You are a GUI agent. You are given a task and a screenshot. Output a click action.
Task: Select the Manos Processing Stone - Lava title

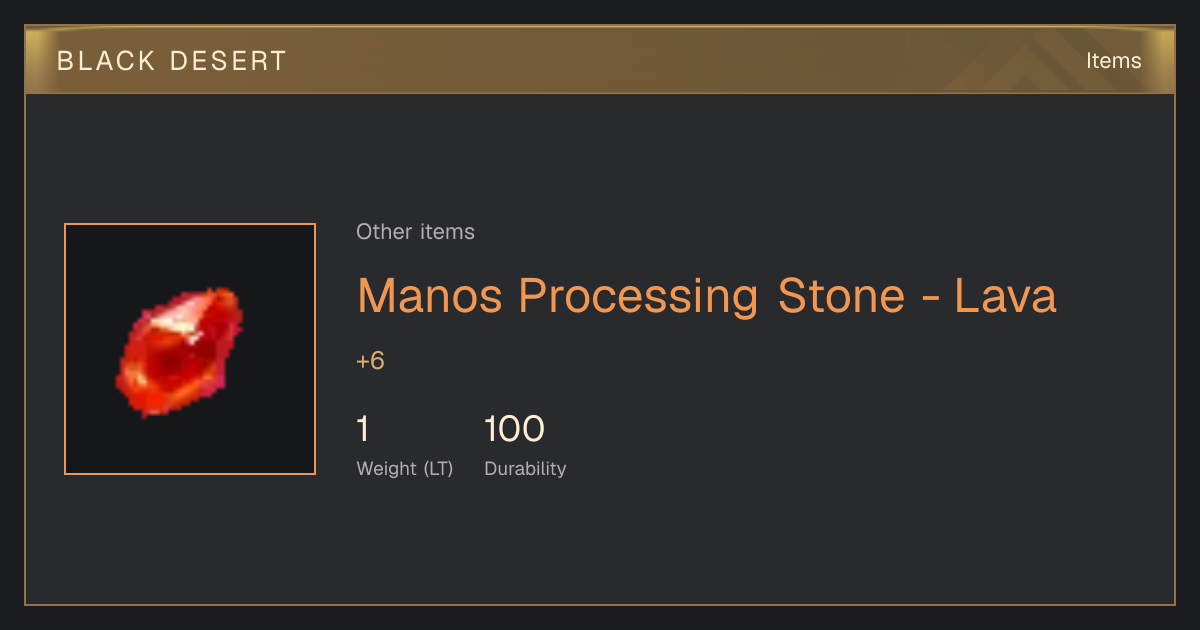(x=707, y=296)
